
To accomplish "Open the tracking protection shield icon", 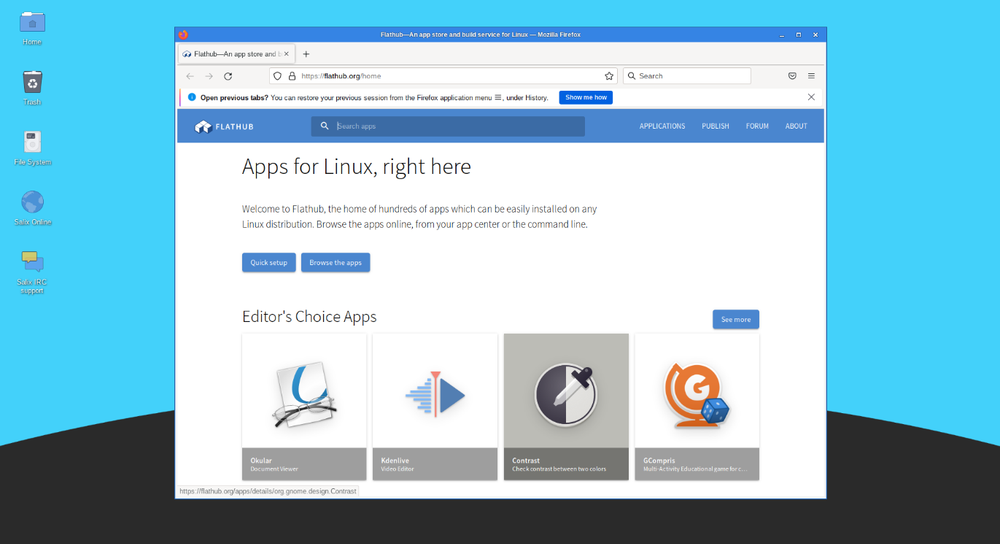I will coord(277,76).
